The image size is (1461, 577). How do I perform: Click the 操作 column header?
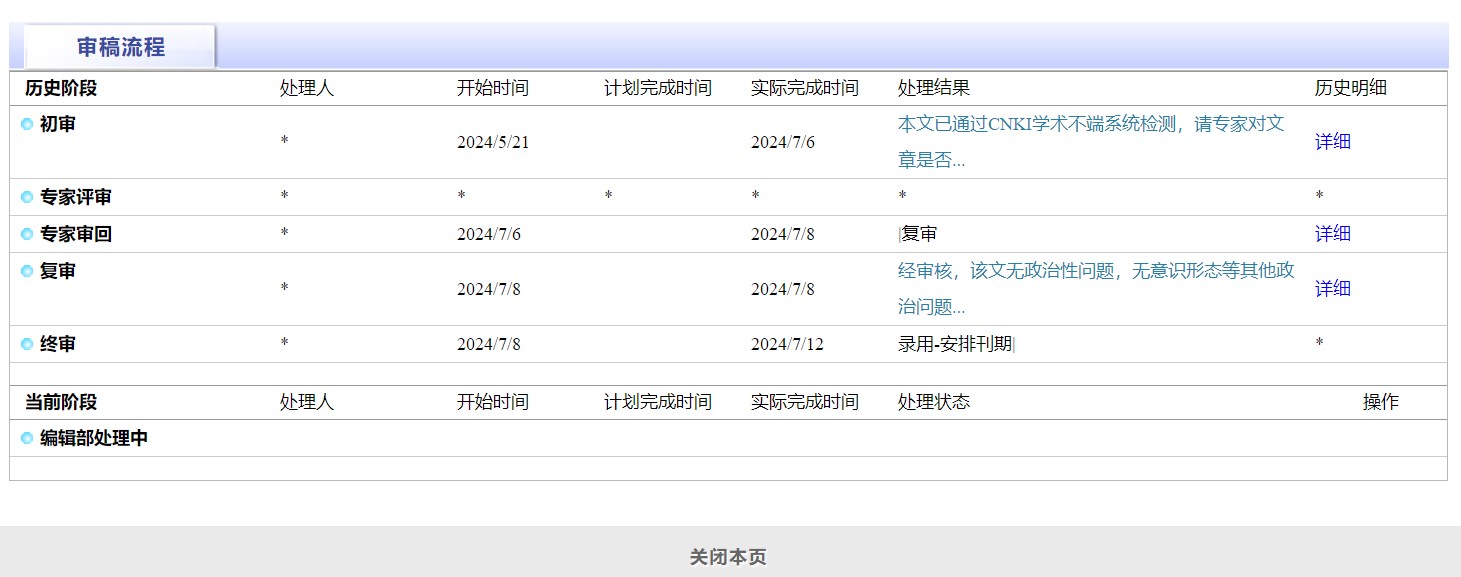(1380, 402)
